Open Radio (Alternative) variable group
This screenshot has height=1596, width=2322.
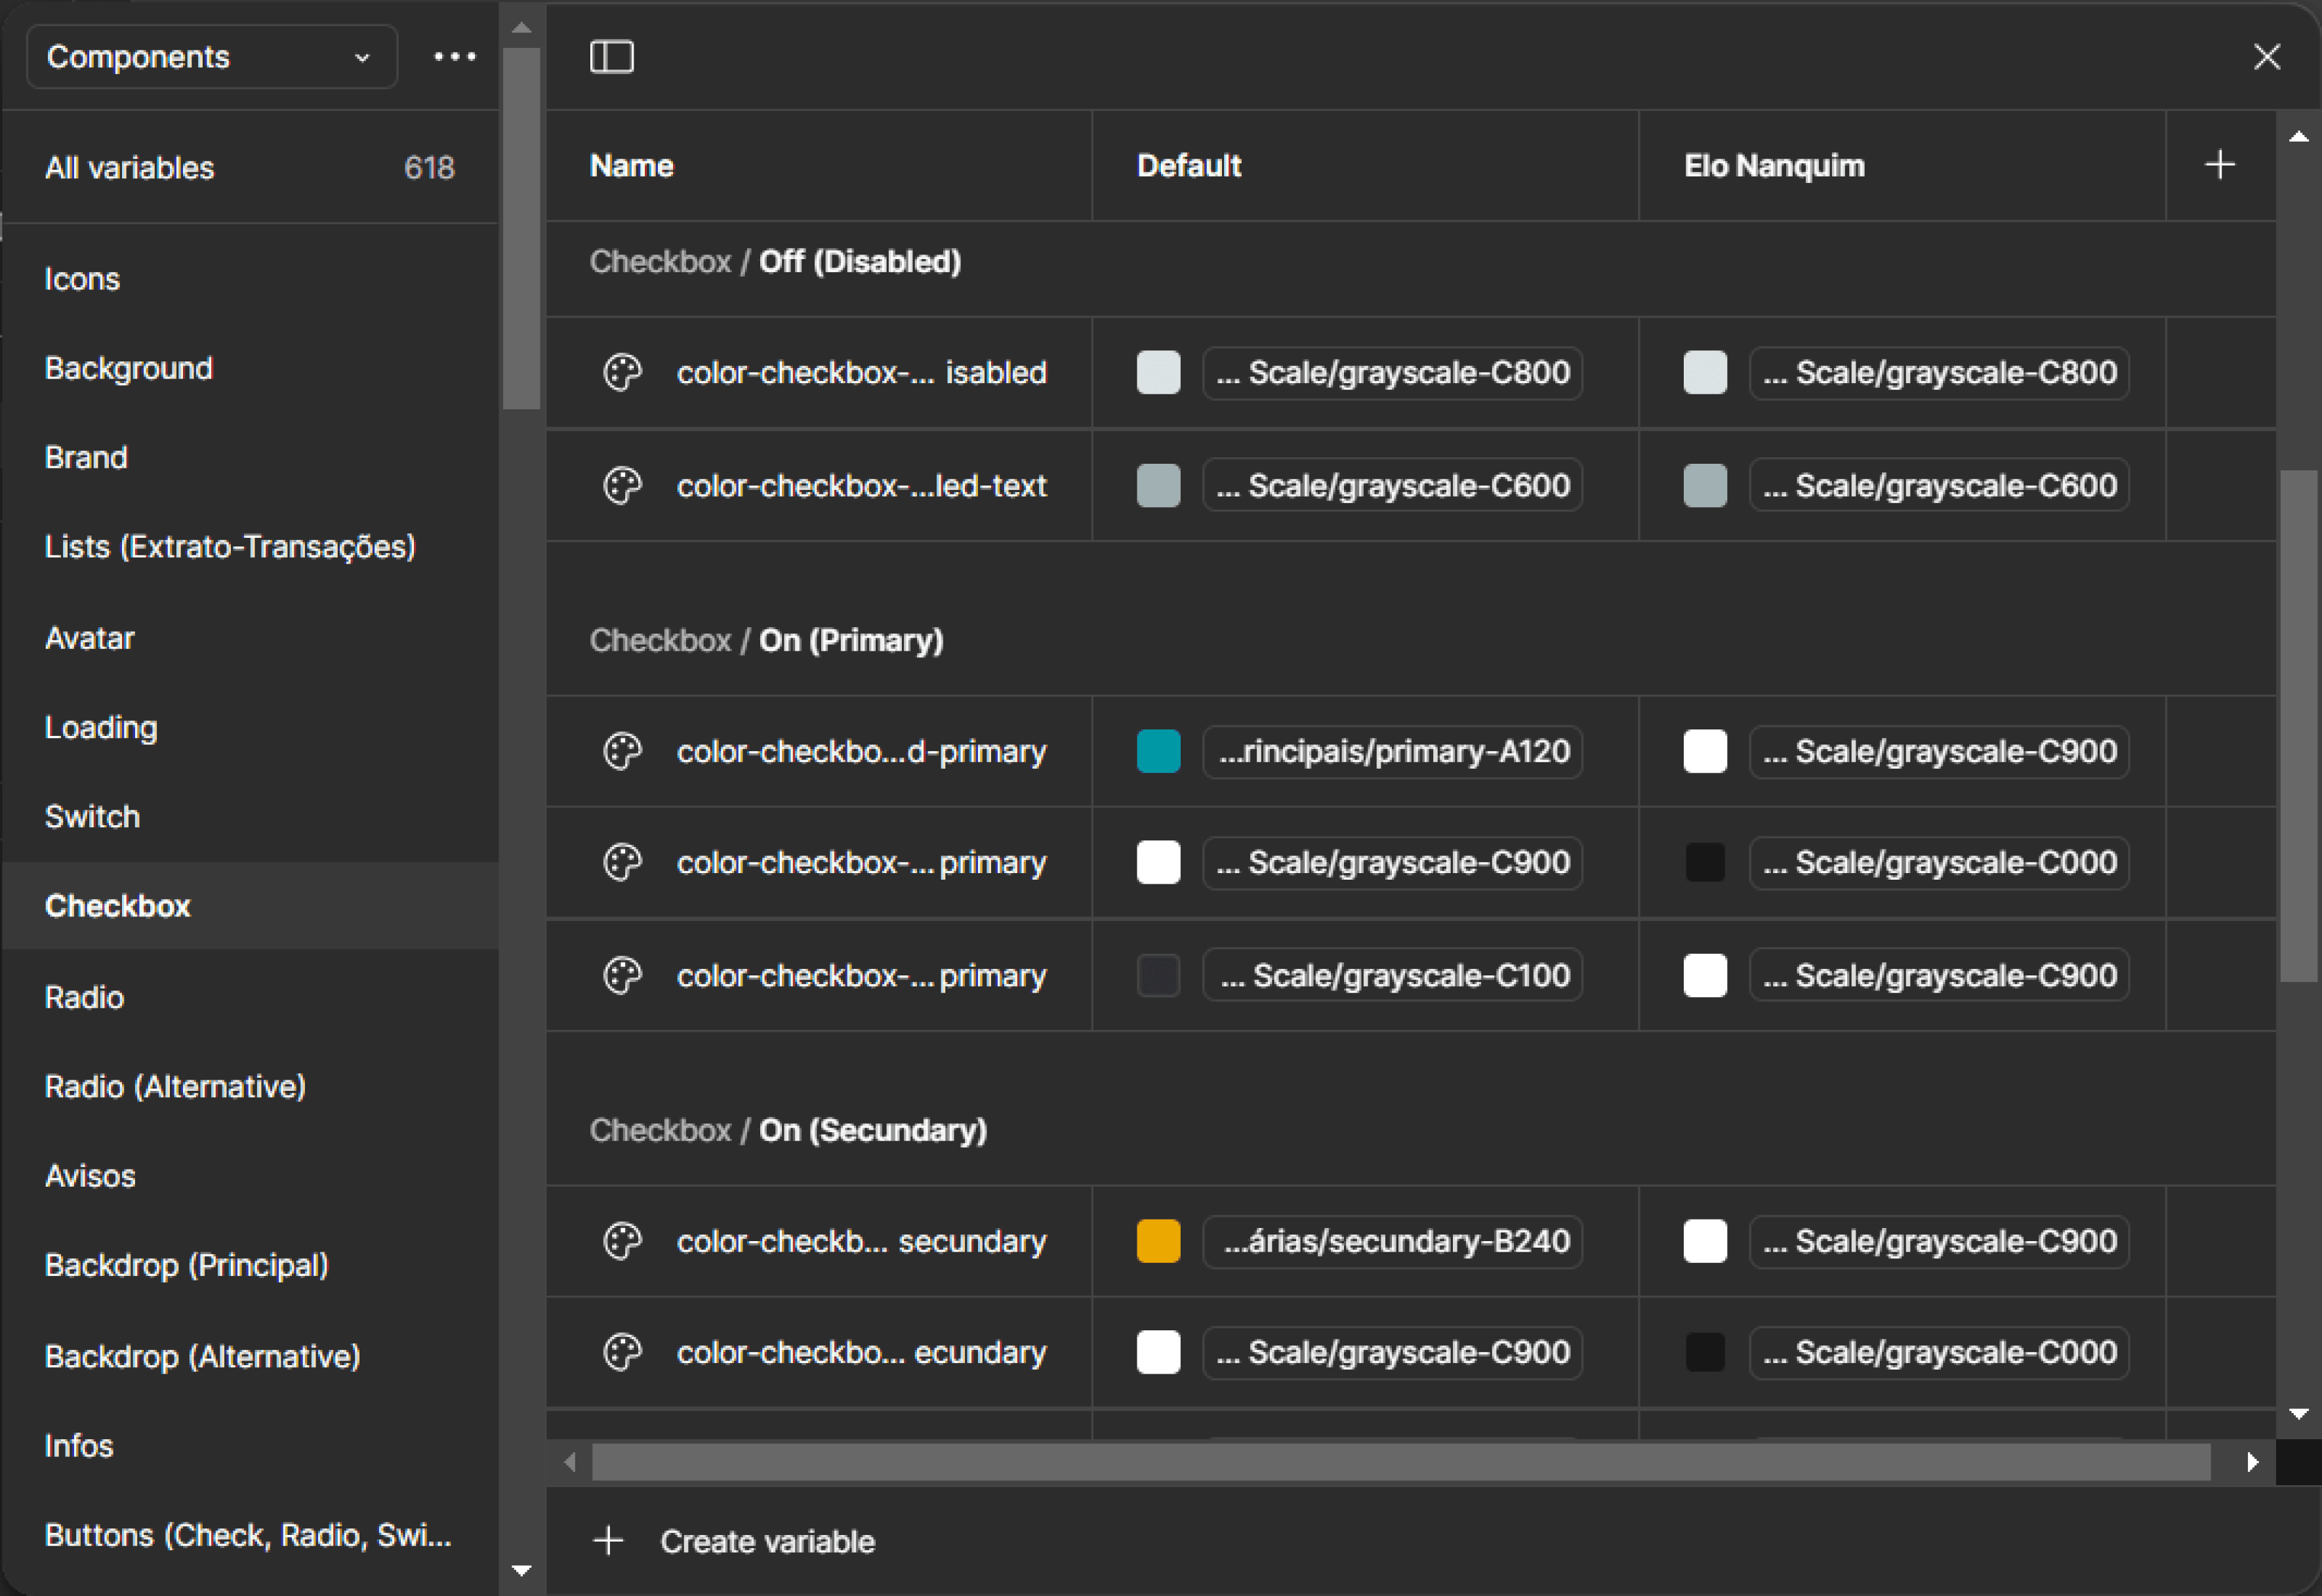[175, 1087]
